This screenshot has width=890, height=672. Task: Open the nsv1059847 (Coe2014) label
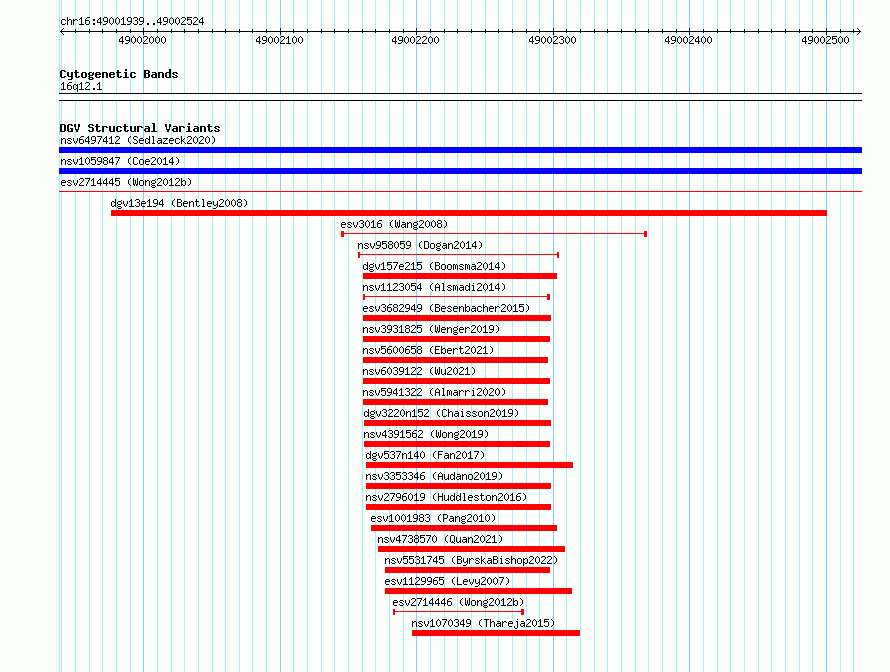click(120, 161)
